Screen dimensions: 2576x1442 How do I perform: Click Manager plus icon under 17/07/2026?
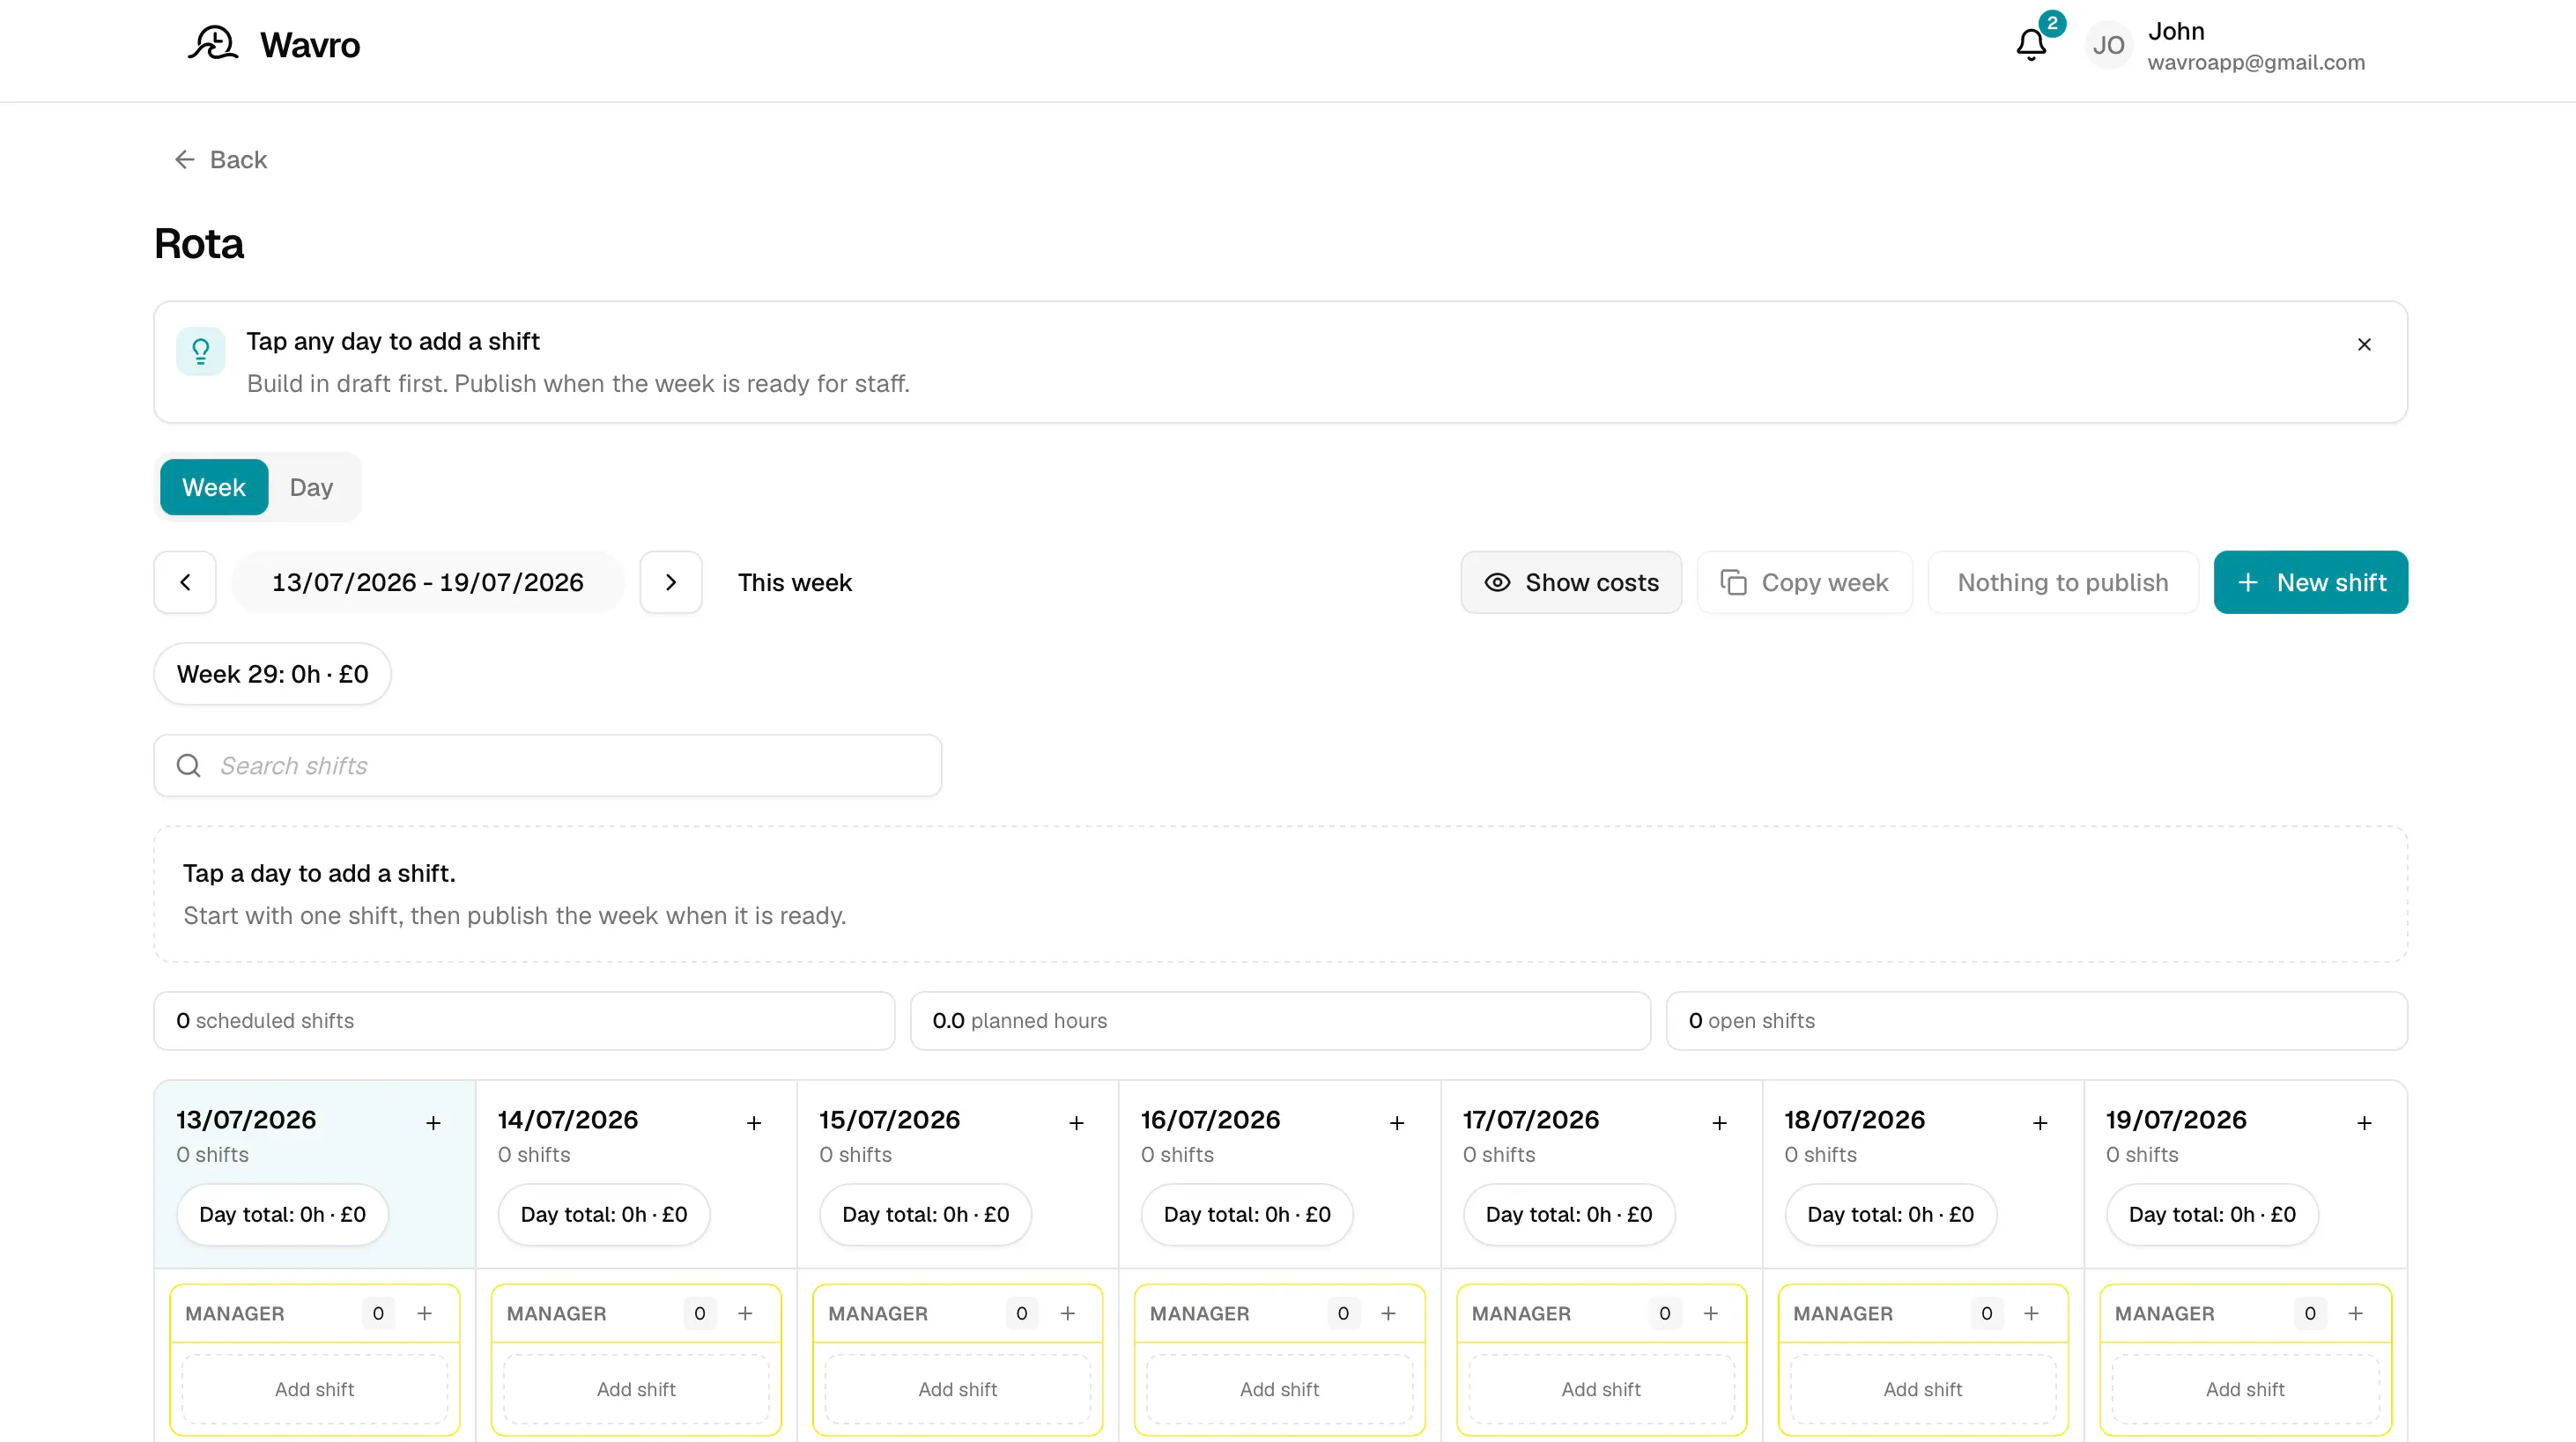point(1710,1313)
